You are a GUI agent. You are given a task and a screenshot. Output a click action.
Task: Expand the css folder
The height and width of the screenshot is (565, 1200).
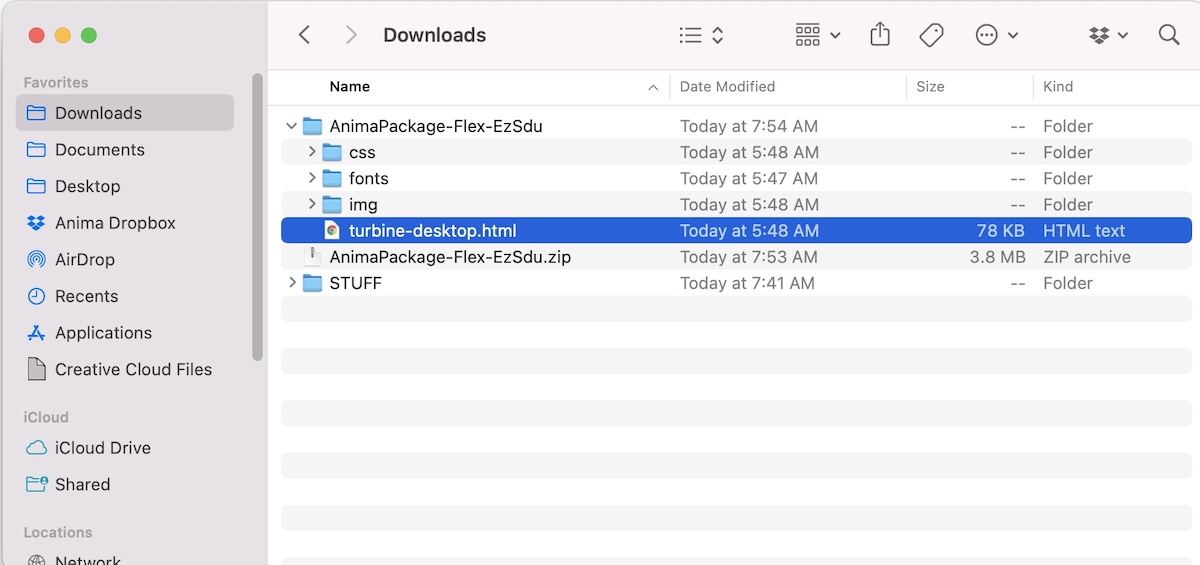click(x=312, y=153)
